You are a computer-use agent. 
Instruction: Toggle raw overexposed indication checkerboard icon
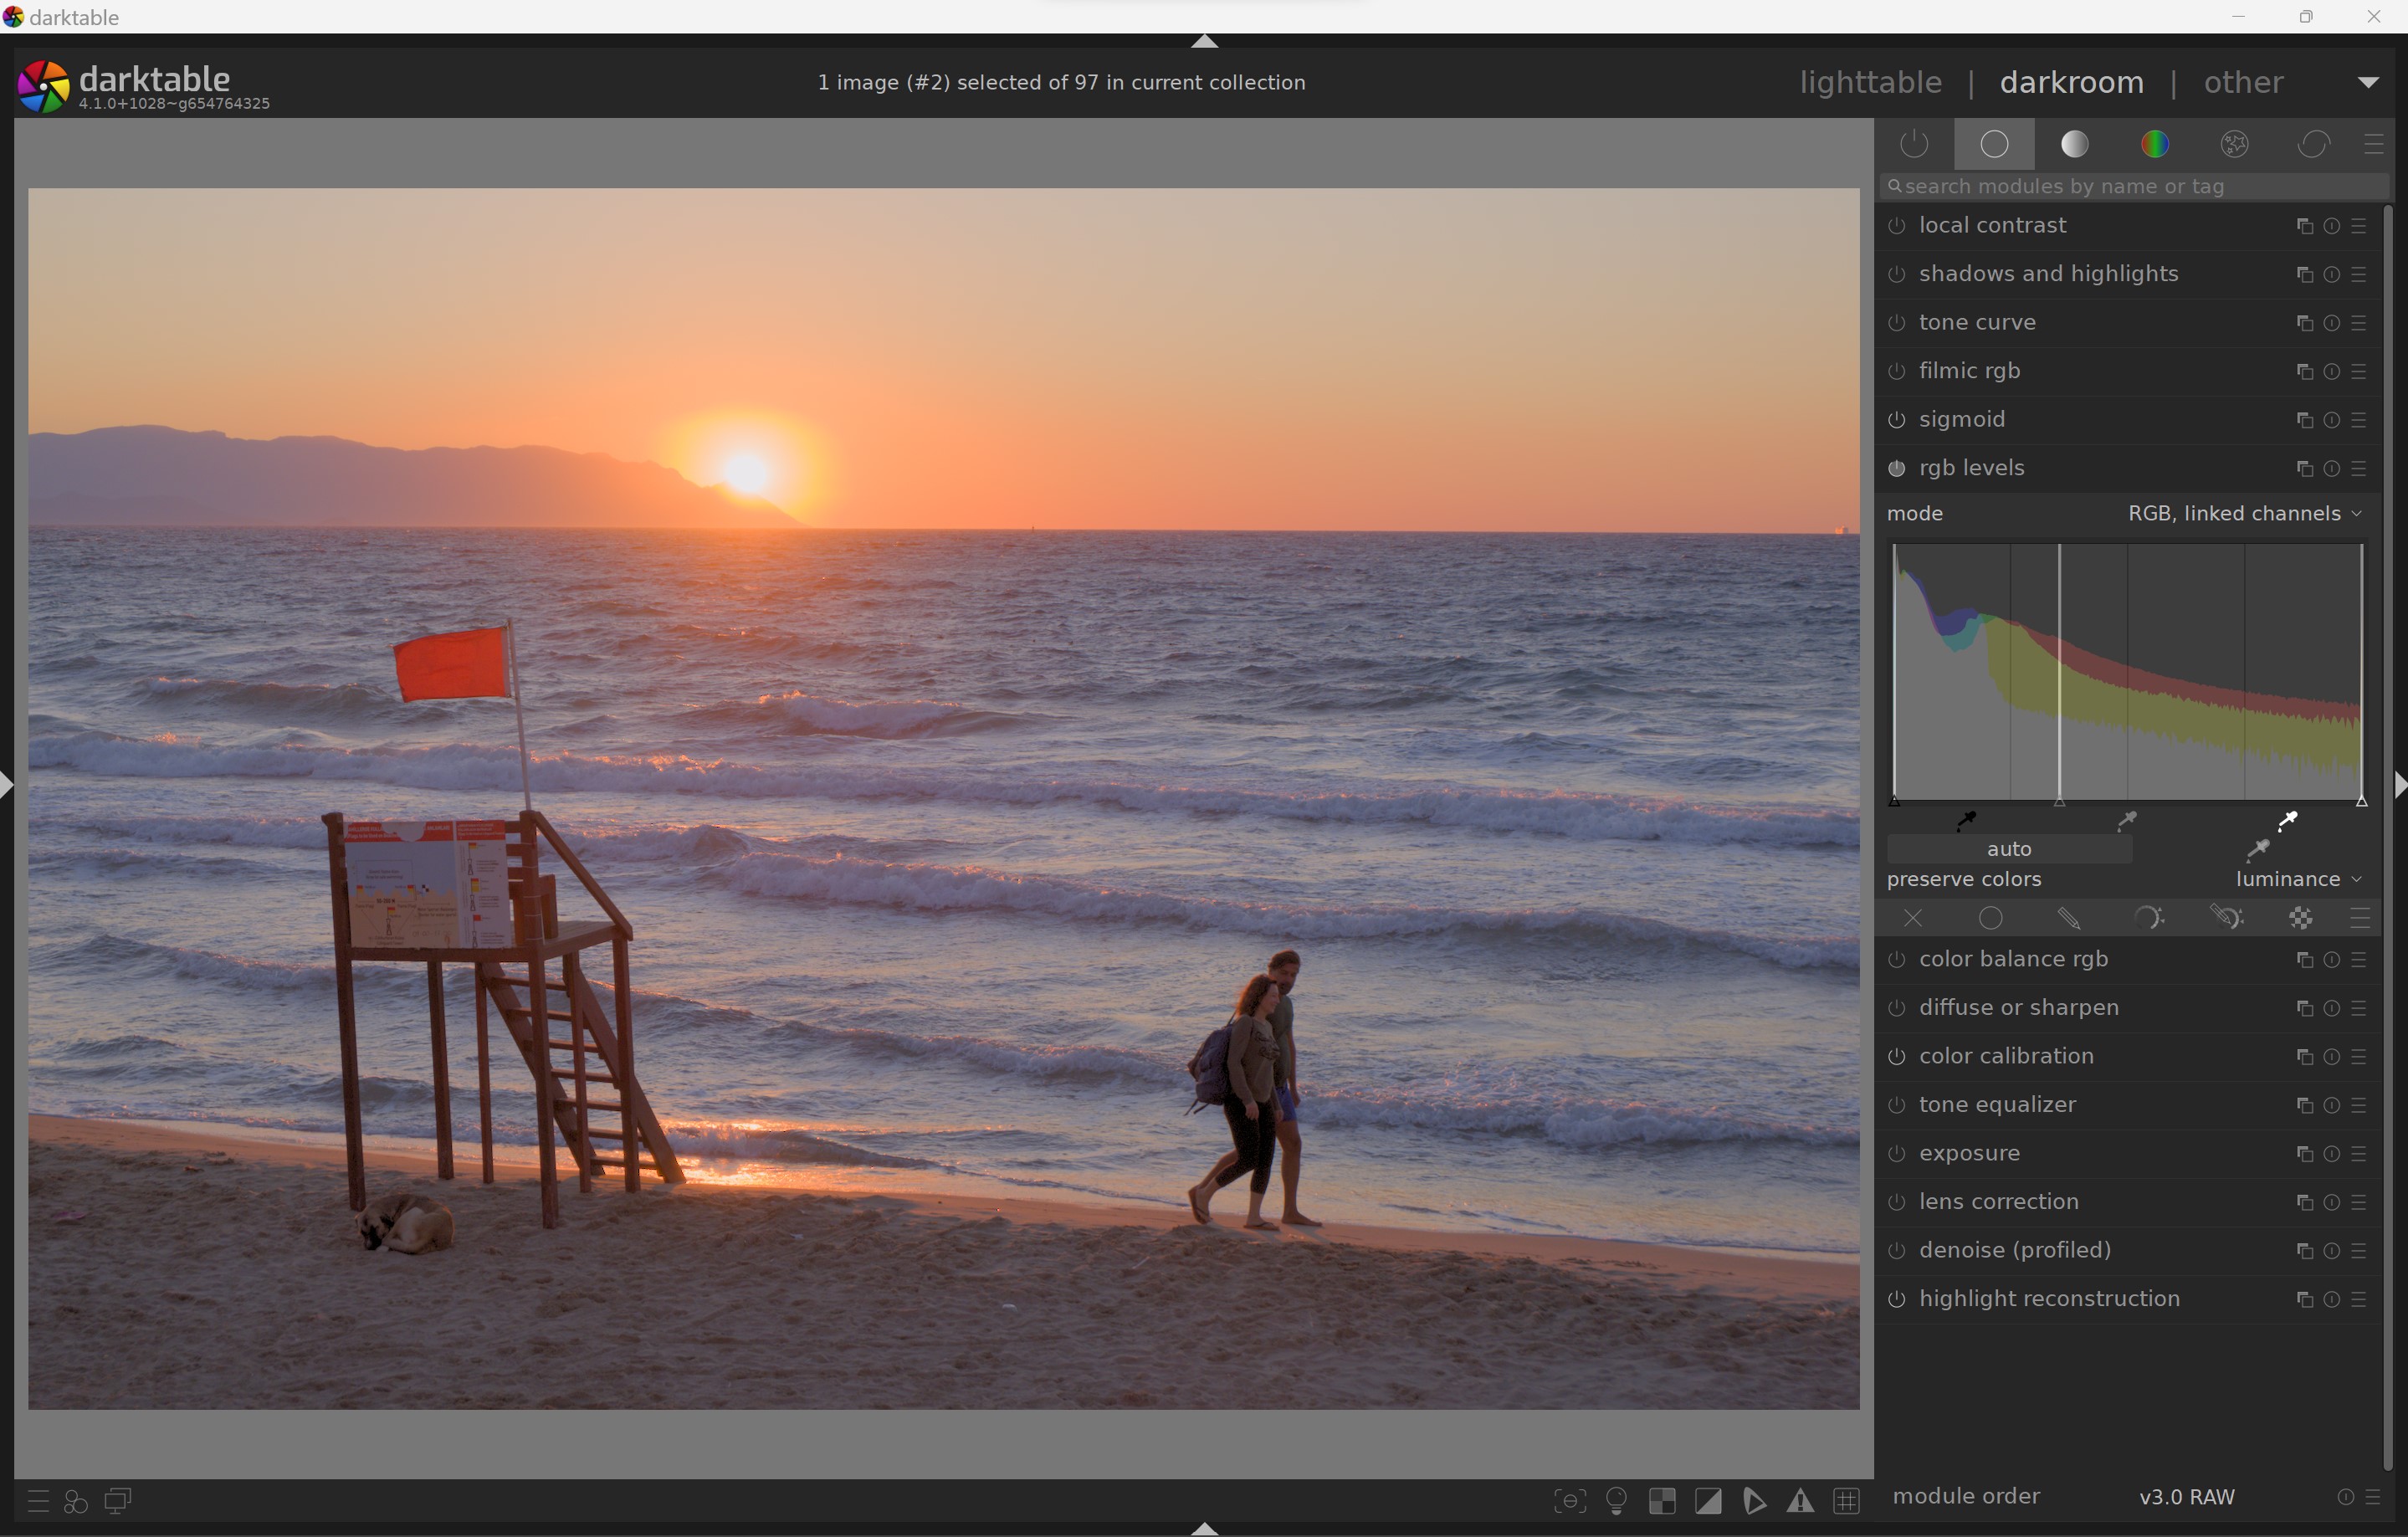click(x=1662, y=1501)
